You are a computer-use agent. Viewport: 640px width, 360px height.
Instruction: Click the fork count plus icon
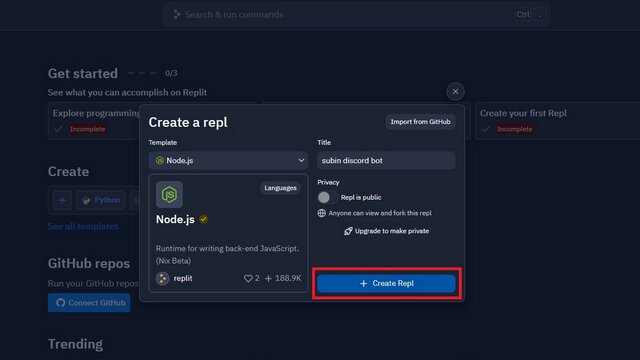point(268,278)
